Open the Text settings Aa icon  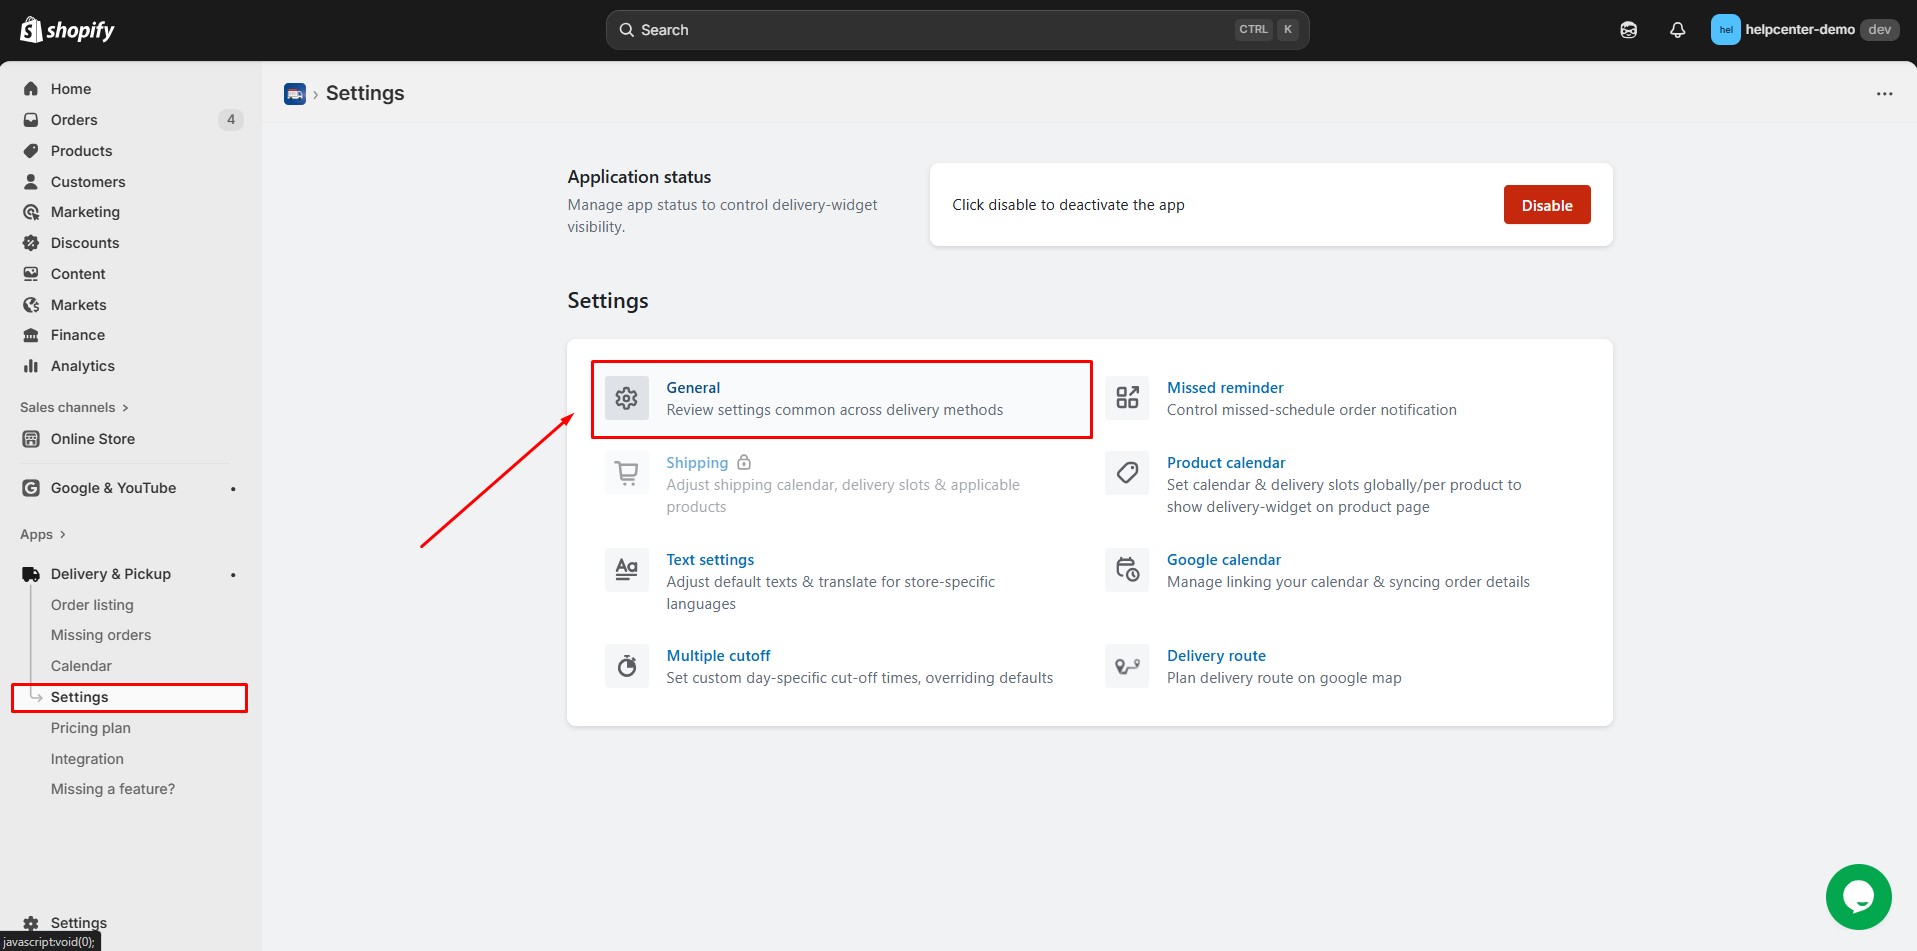627,570
